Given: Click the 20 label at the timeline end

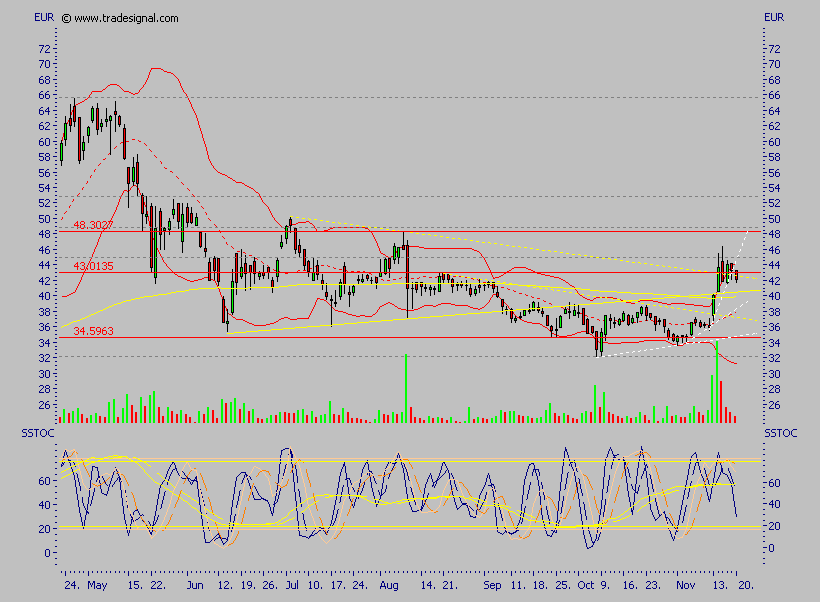Looking at the screenshot, I should click(x=745, y=587).
